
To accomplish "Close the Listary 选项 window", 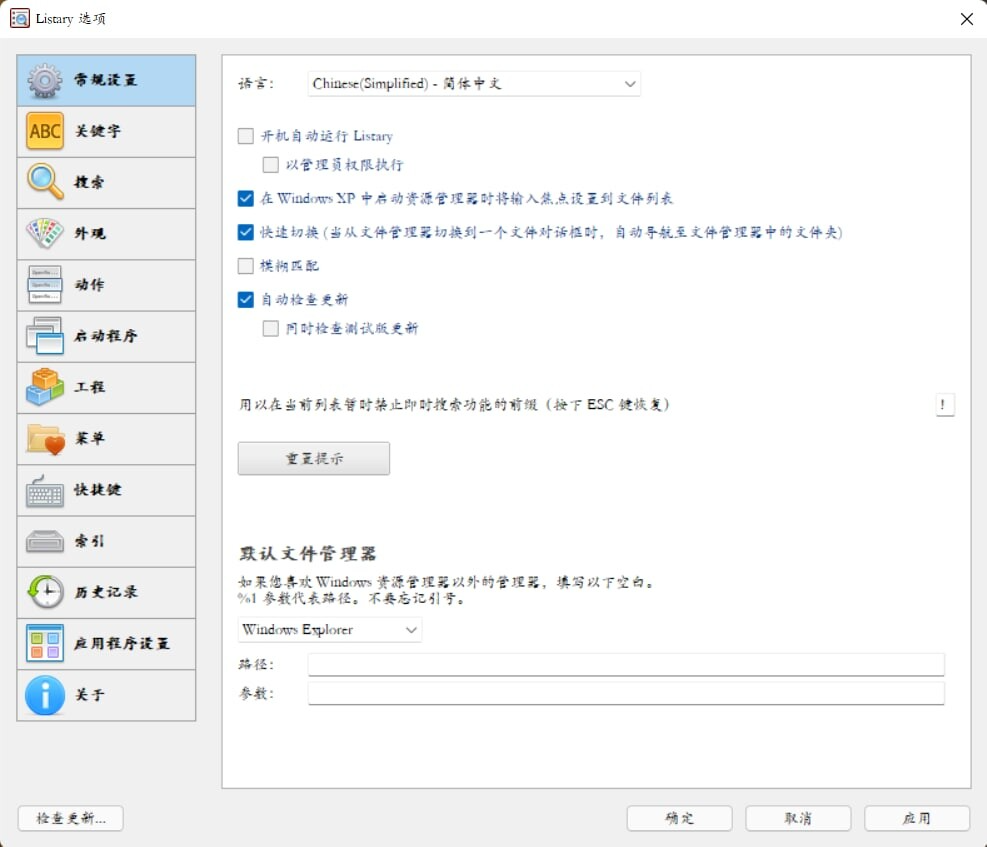I will tap(967, 19).
